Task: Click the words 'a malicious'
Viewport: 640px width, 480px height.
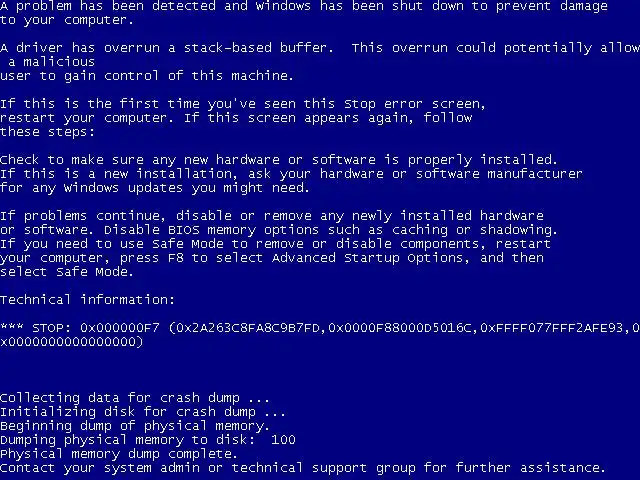Action: 51,62
